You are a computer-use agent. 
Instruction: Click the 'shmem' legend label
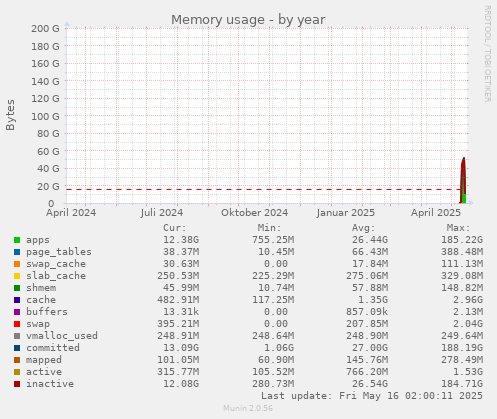click(41, 288)
